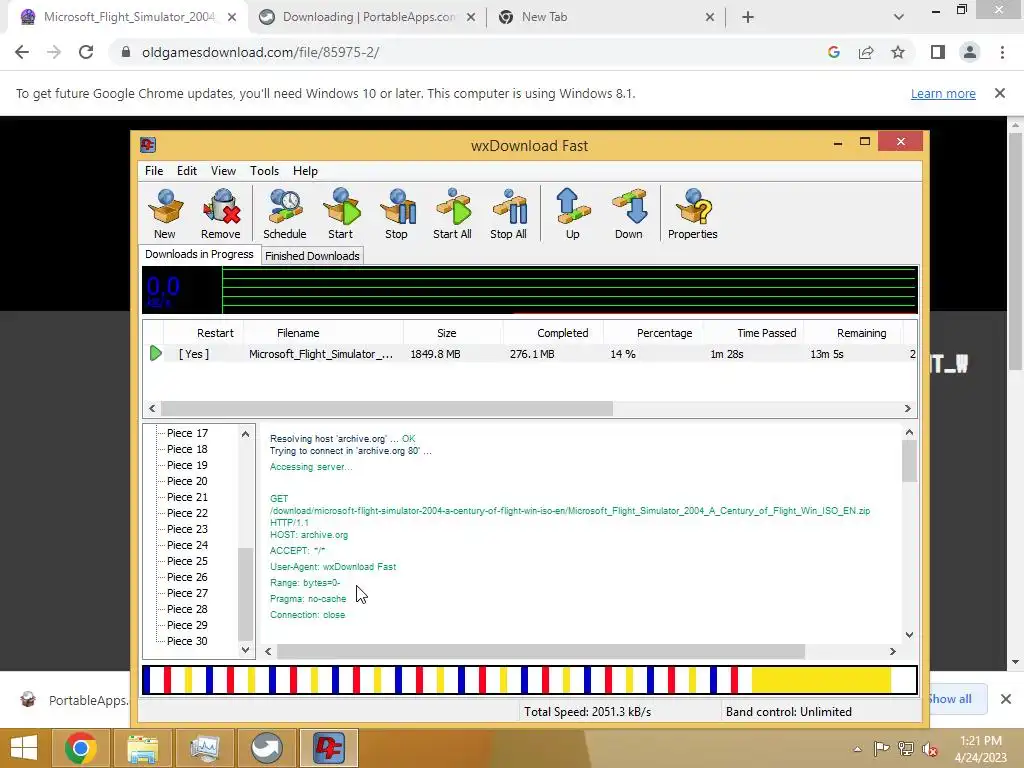Image resolution: width=1024 pixels, height=768 pixels.
Task: Open the Schedule toolbar icon
Action: 285,214
